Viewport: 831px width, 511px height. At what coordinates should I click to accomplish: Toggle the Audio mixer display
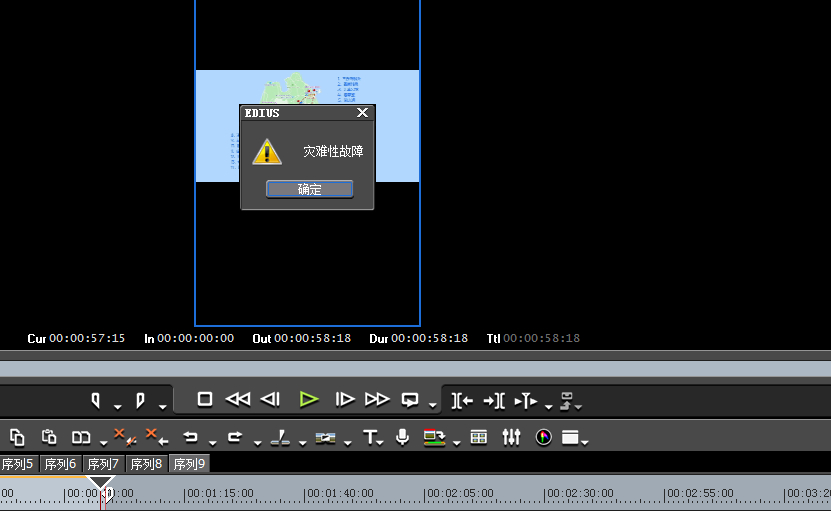(511, 437)
